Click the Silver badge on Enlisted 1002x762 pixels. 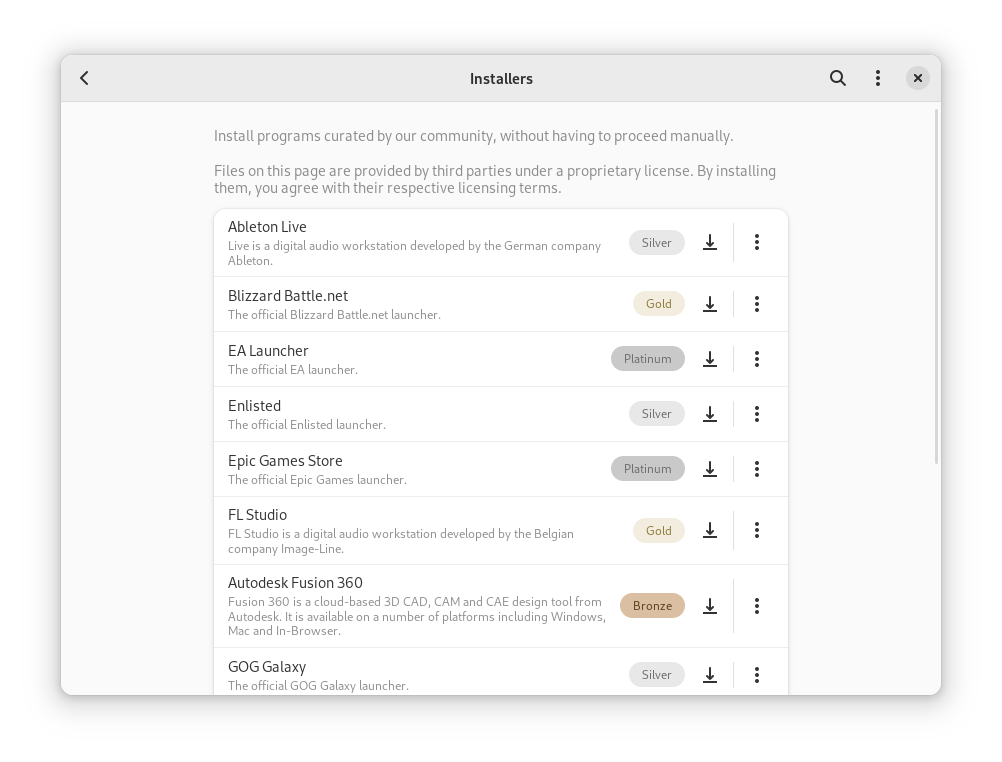click(656, 413)
